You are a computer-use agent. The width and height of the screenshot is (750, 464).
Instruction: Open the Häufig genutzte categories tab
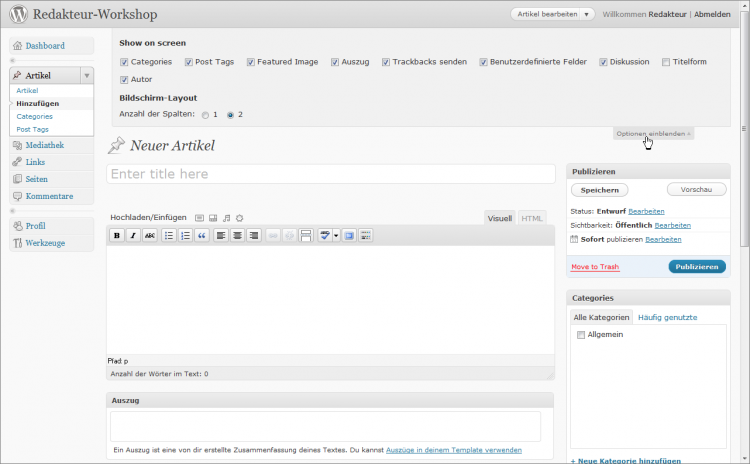[x=667, y=317]
